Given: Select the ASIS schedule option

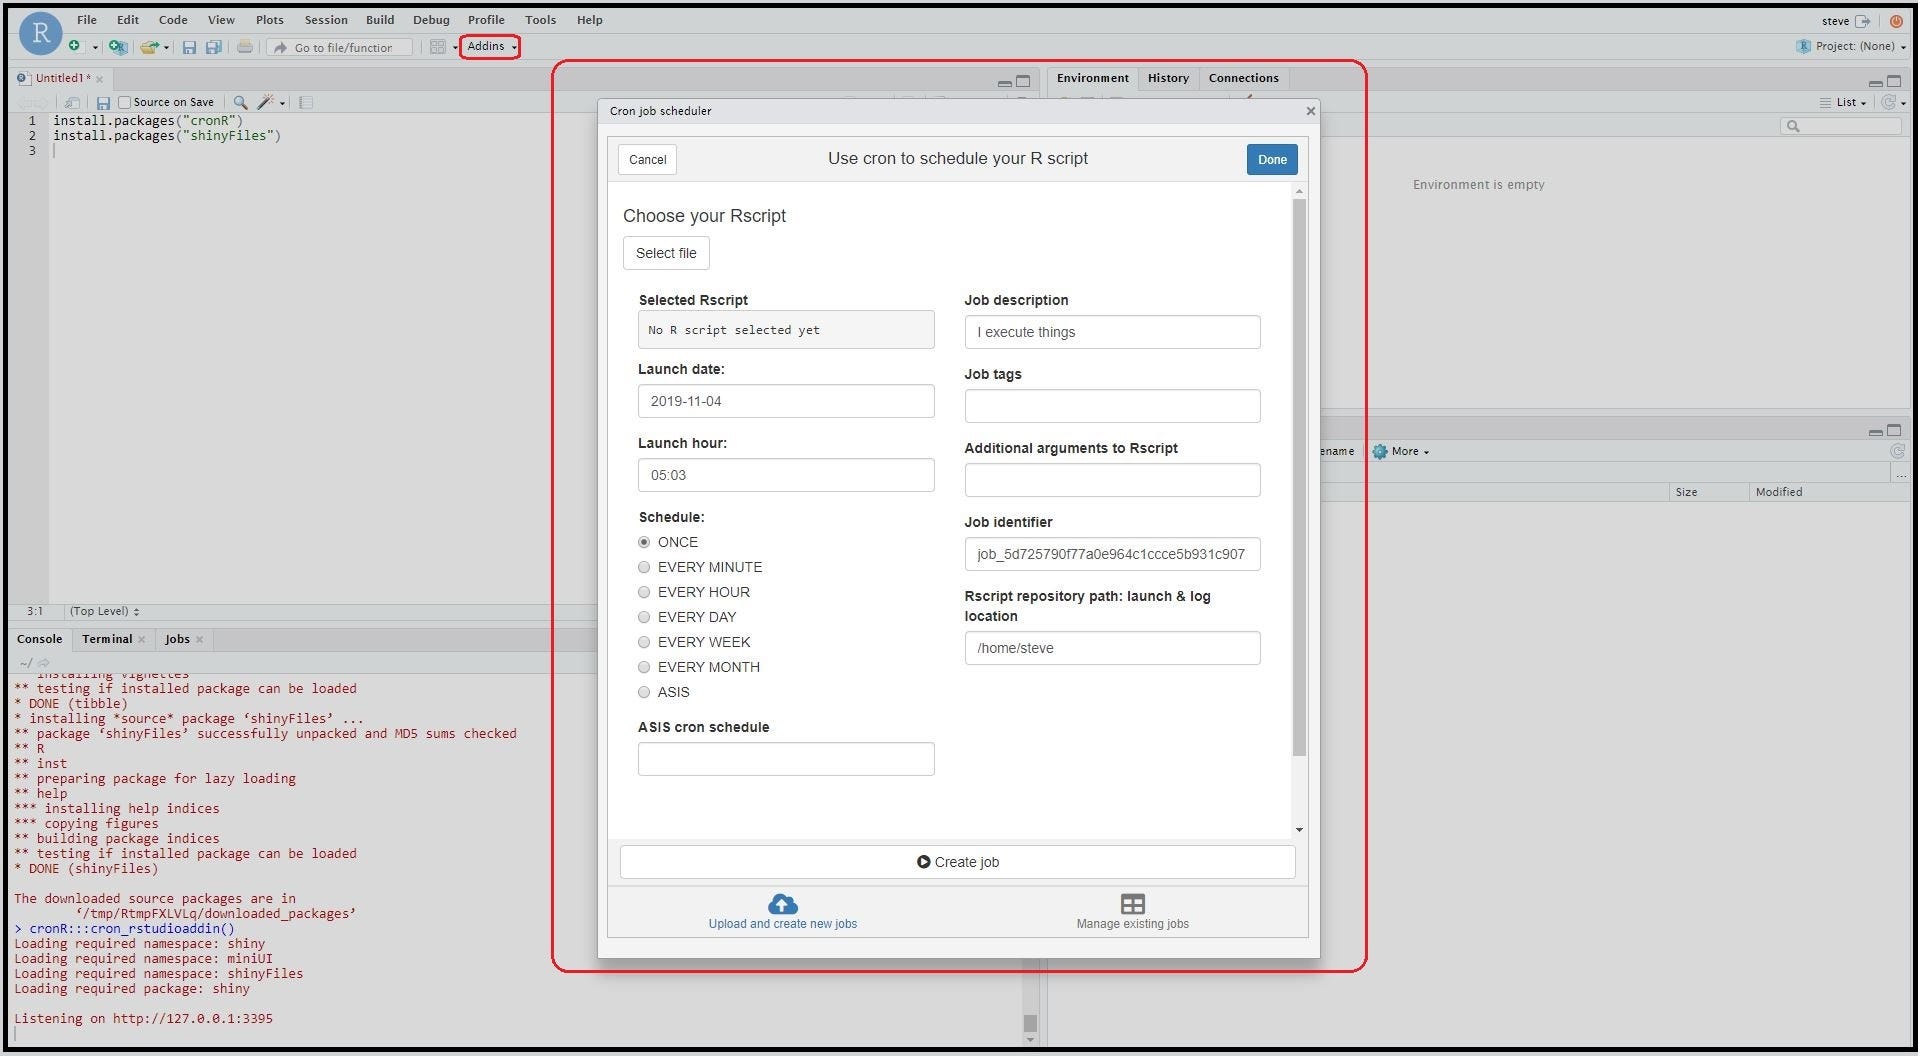Looking at the screenshot, I should click(x=644, y=692).
